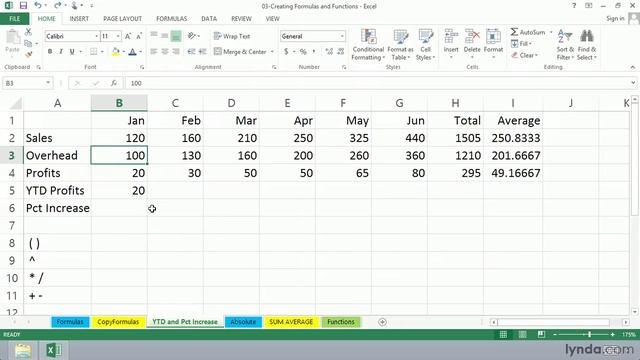
Task: Click the Delete cells icon
Action: coord(472,36)
